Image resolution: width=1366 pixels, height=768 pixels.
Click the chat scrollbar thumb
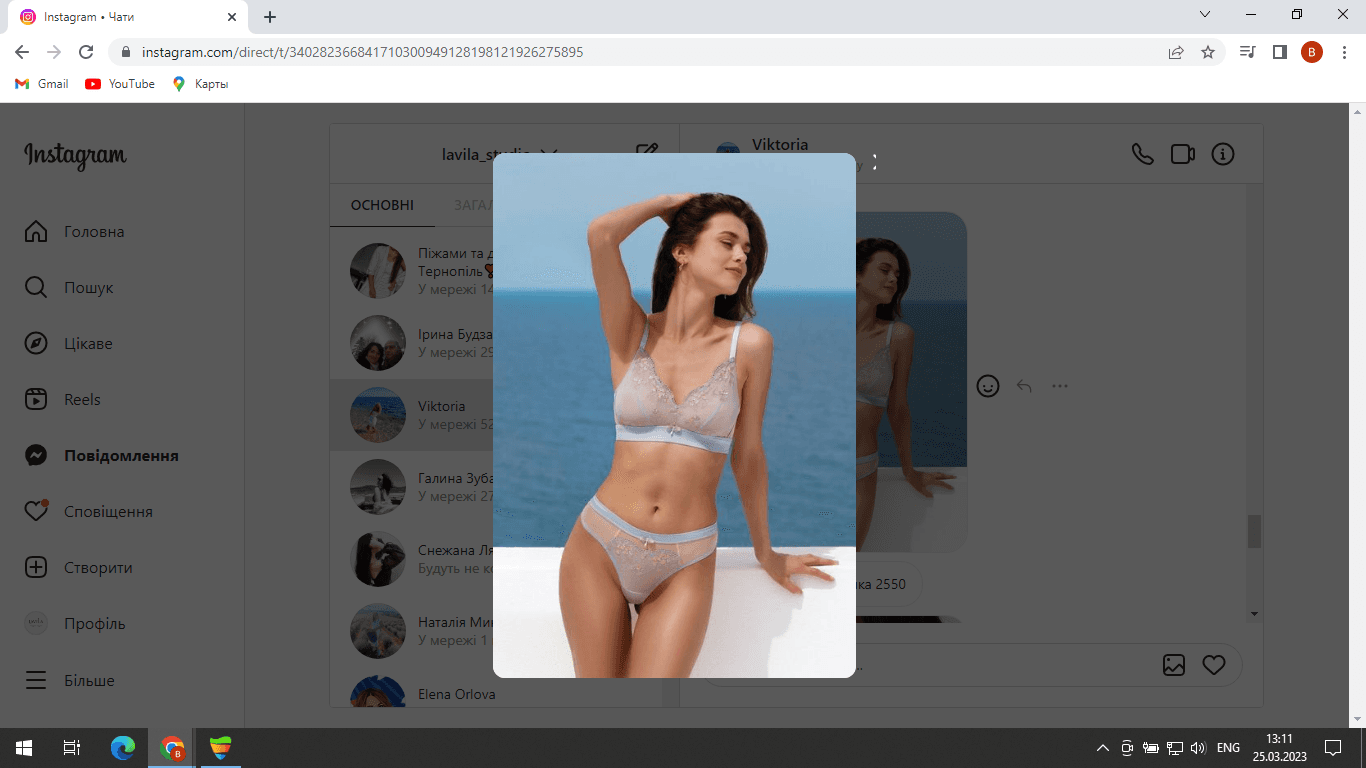tap(1254, 532)
